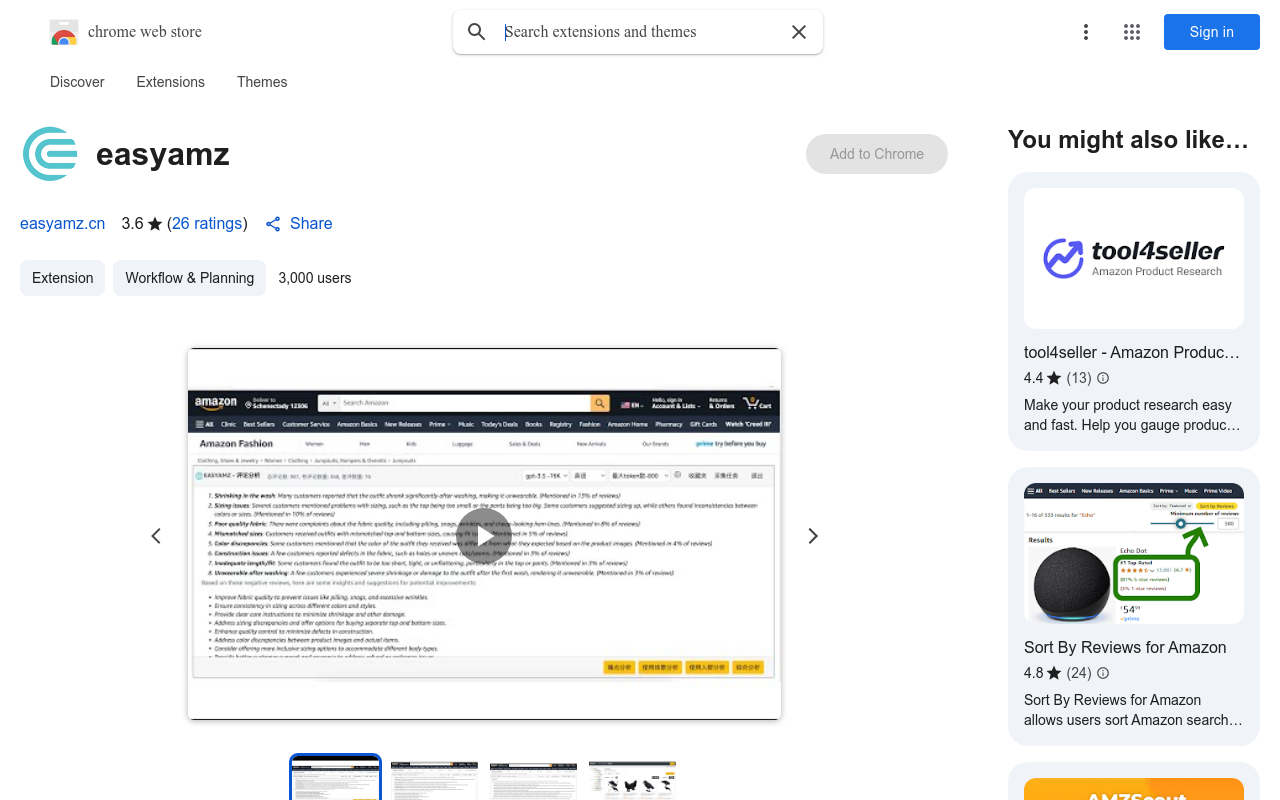Open the tool4seller card image

(1134, 259)
